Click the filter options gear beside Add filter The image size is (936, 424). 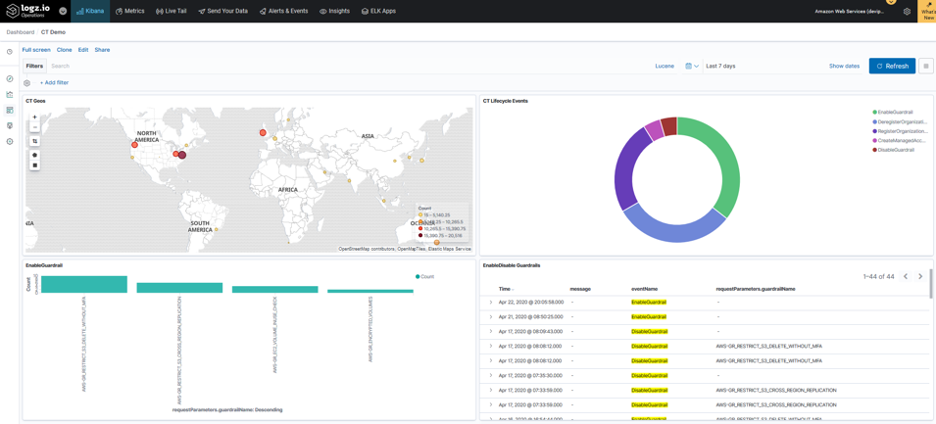pyautogui.click(x=27, y=83)
